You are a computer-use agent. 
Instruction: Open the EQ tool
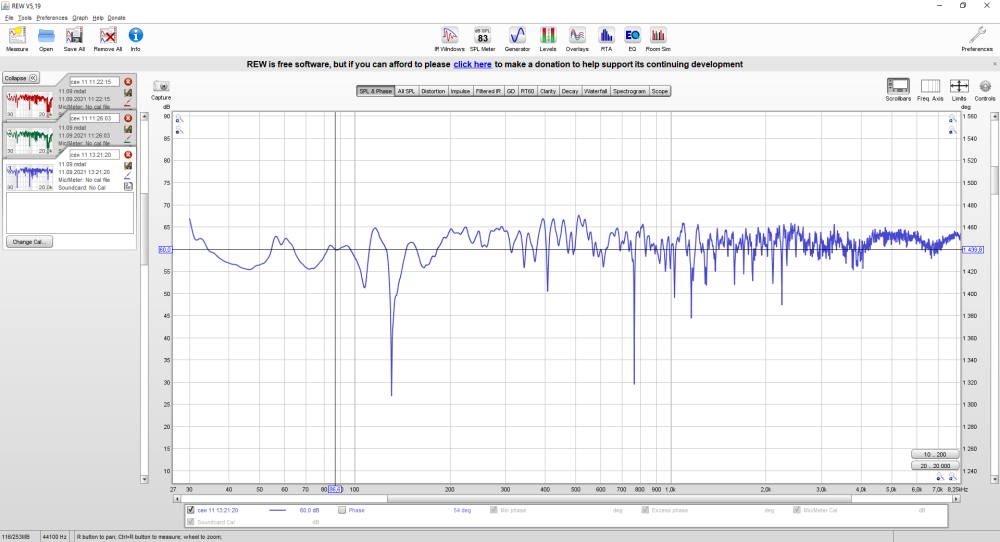pyautogui.click(x=632, y=39)
